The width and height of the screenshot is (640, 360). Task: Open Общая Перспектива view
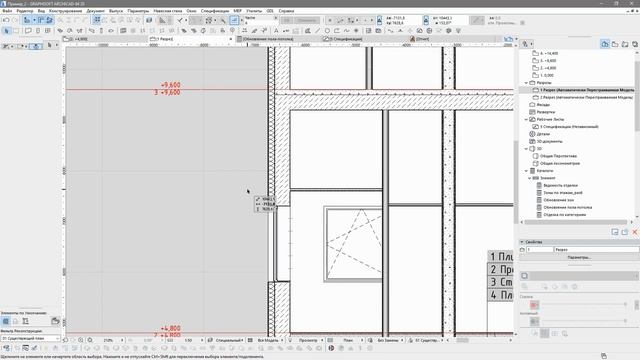(555, 156)
